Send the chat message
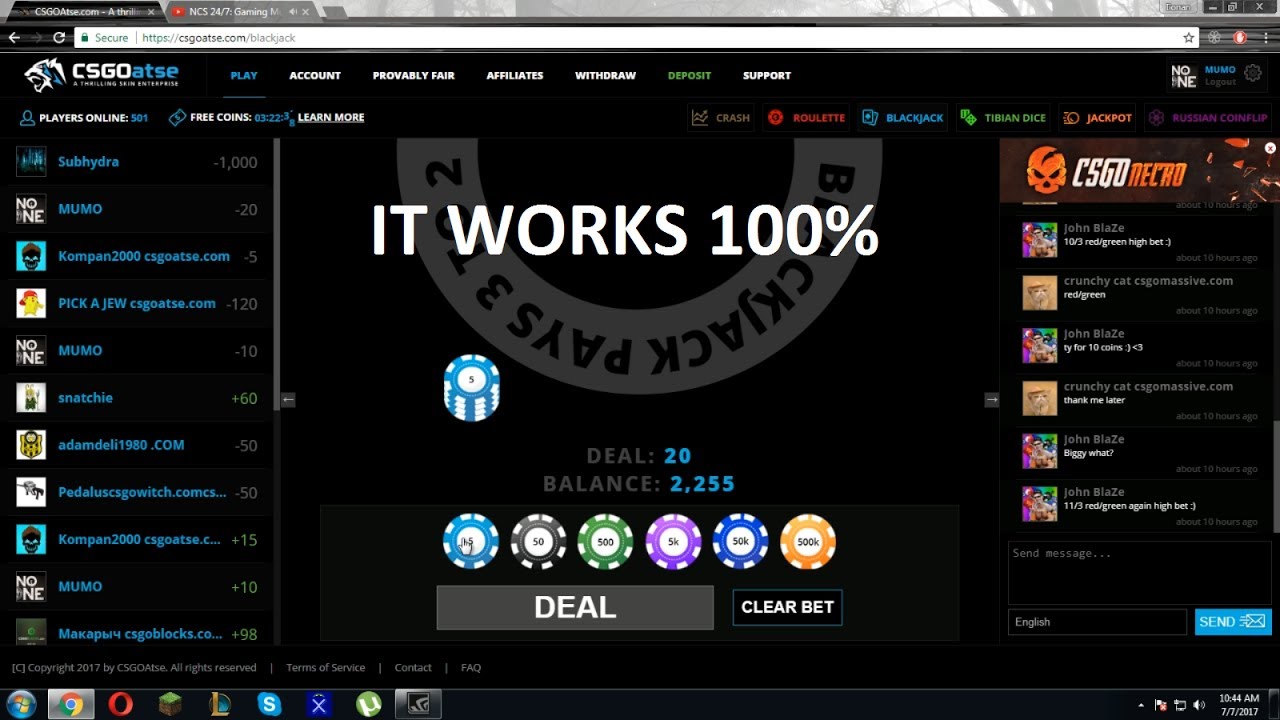The height and width of the screenshot is (720, 1280). pos(1233,622)
